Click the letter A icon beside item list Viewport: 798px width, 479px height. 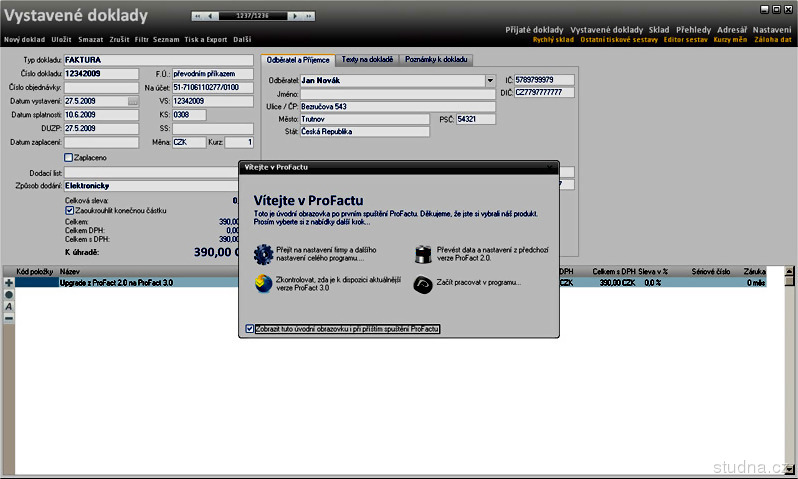click(x=9, y=306)
